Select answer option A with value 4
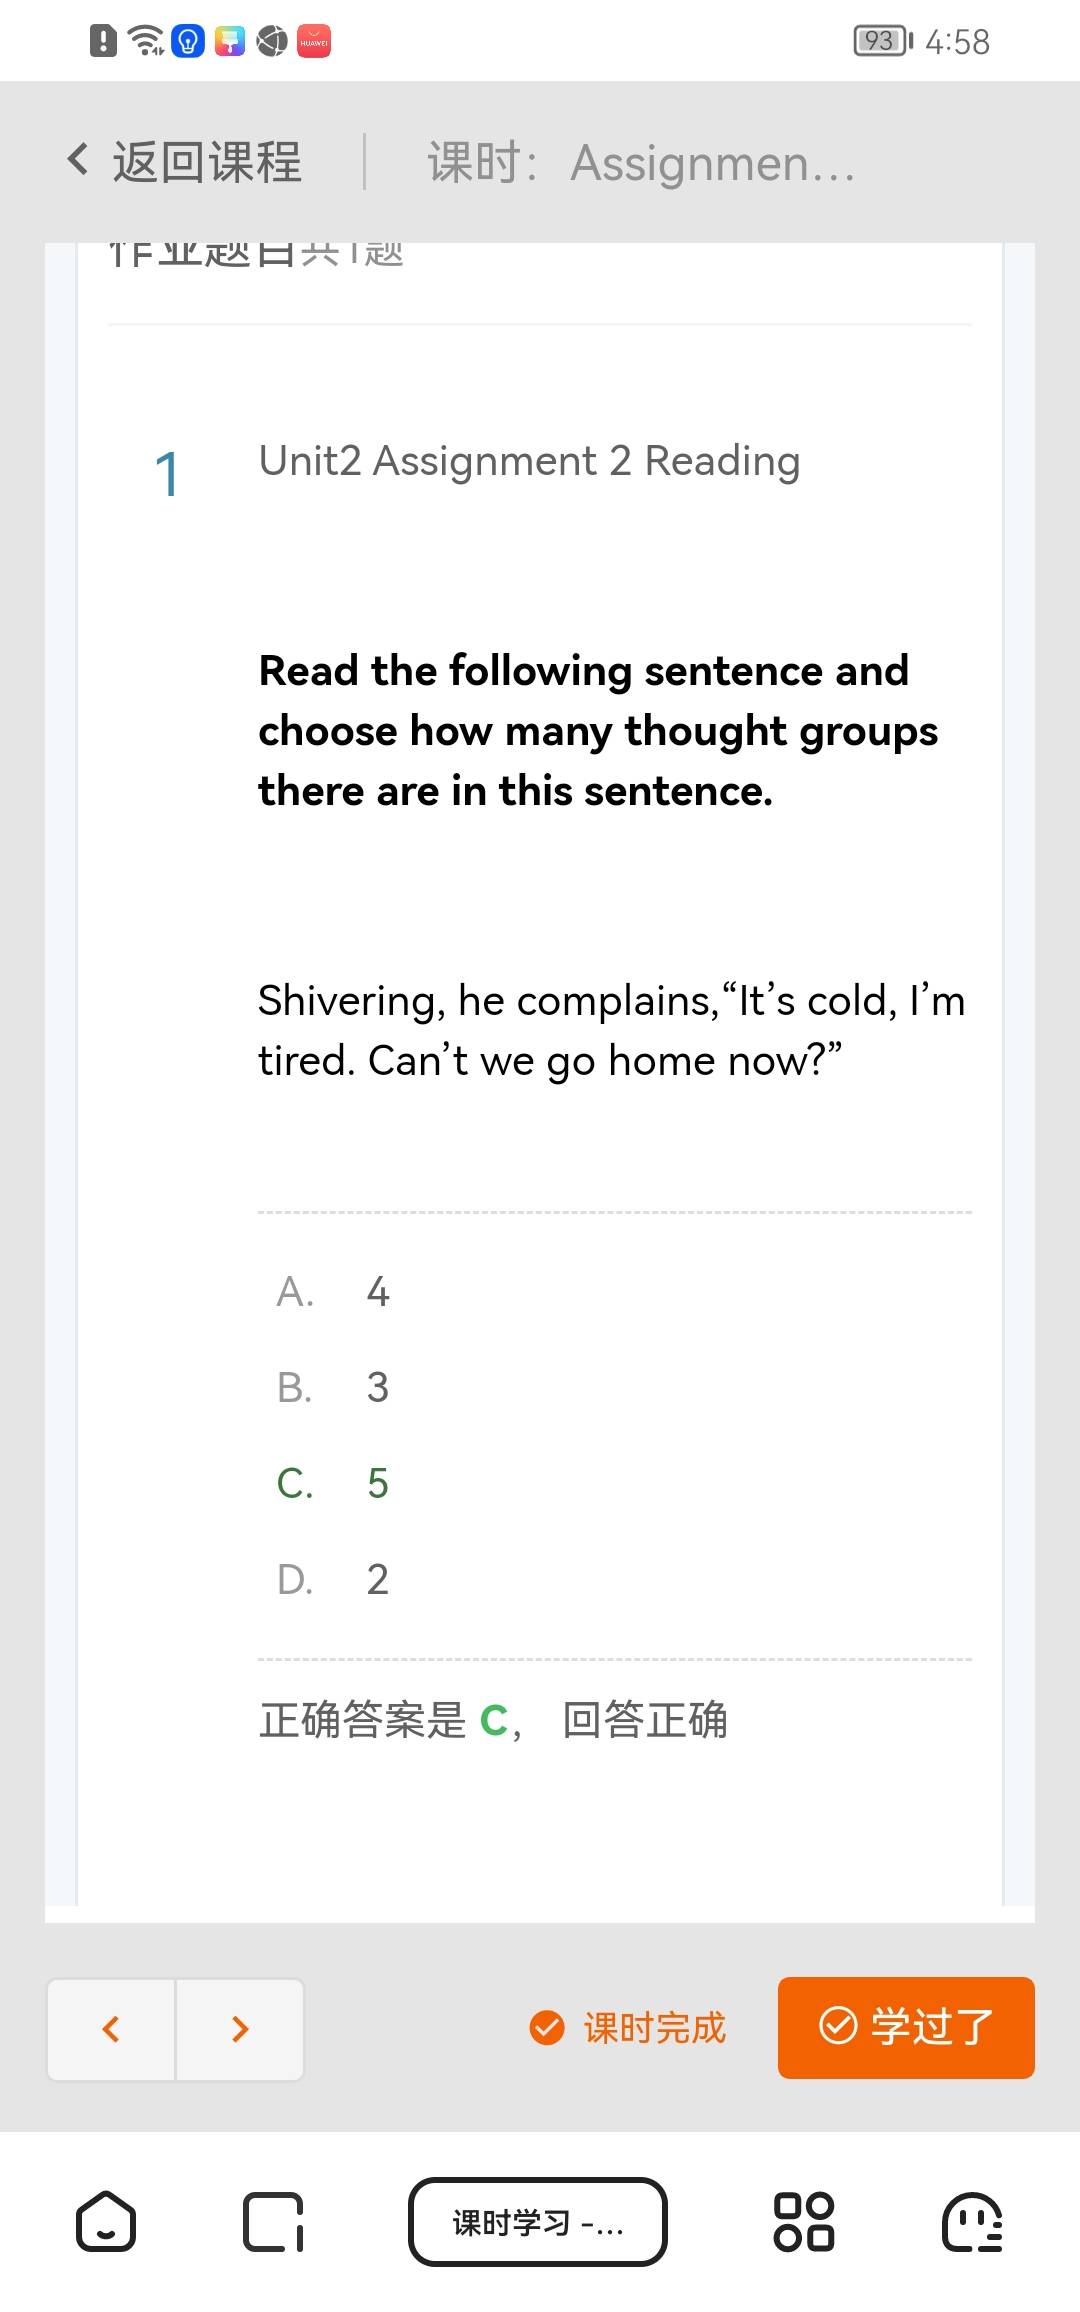 pyautogui.click(x=333, y=1291)
